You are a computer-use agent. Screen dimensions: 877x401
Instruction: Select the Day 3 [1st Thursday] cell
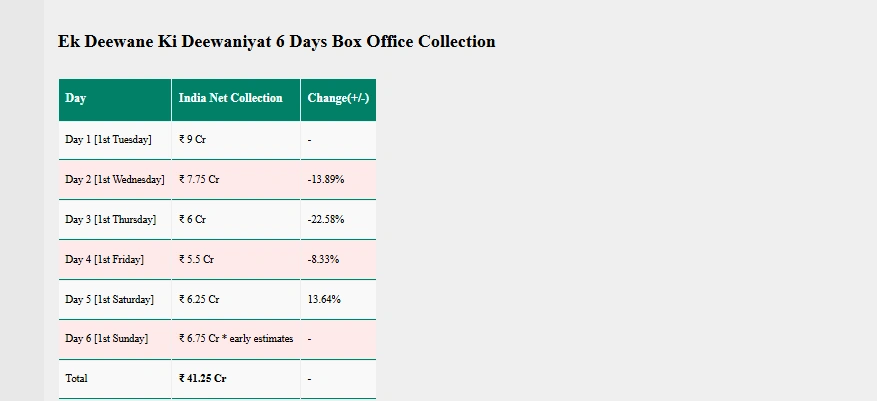(110, 220)
